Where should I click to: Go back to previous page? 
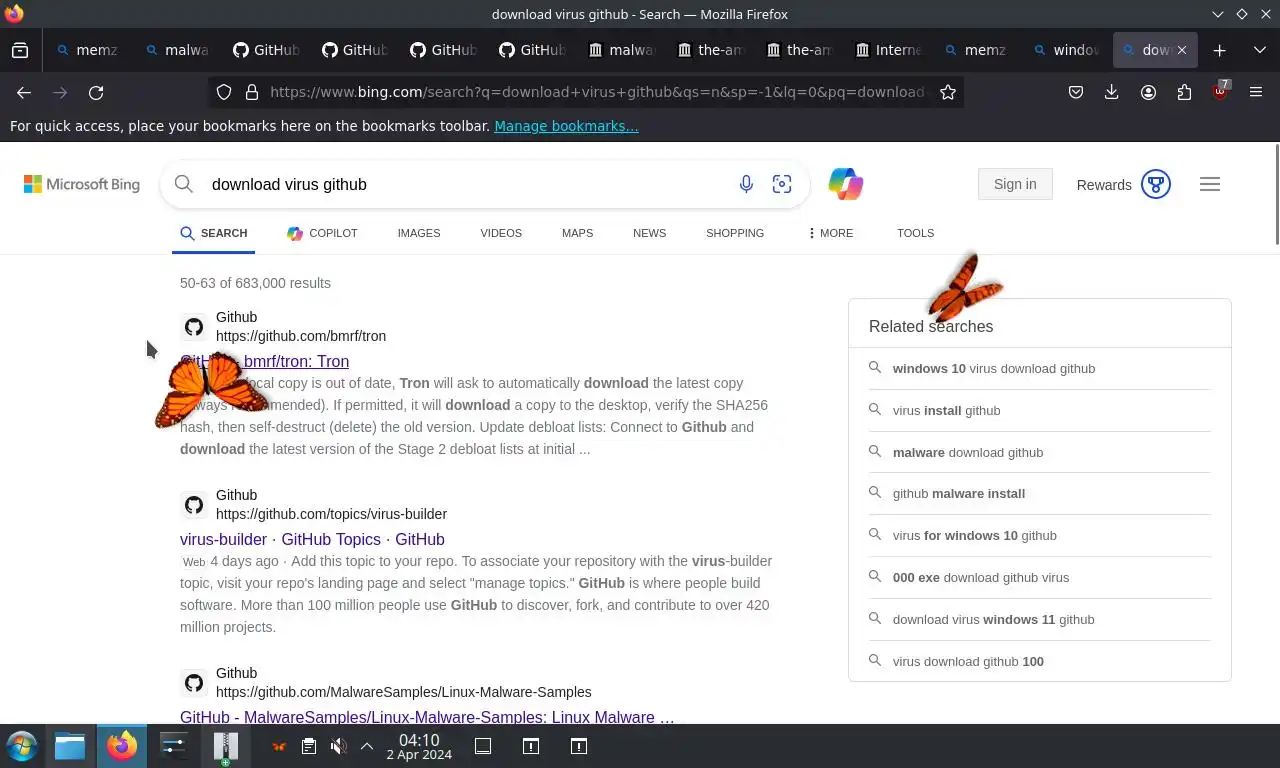click(24, 92)
